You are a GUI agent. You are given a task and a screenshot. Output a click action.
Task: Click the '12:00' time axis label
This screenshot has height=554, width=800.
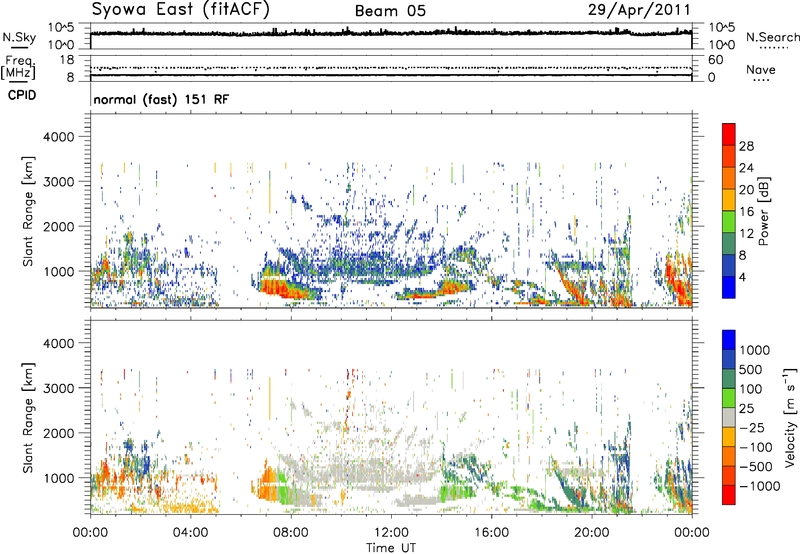click(391, 532)
